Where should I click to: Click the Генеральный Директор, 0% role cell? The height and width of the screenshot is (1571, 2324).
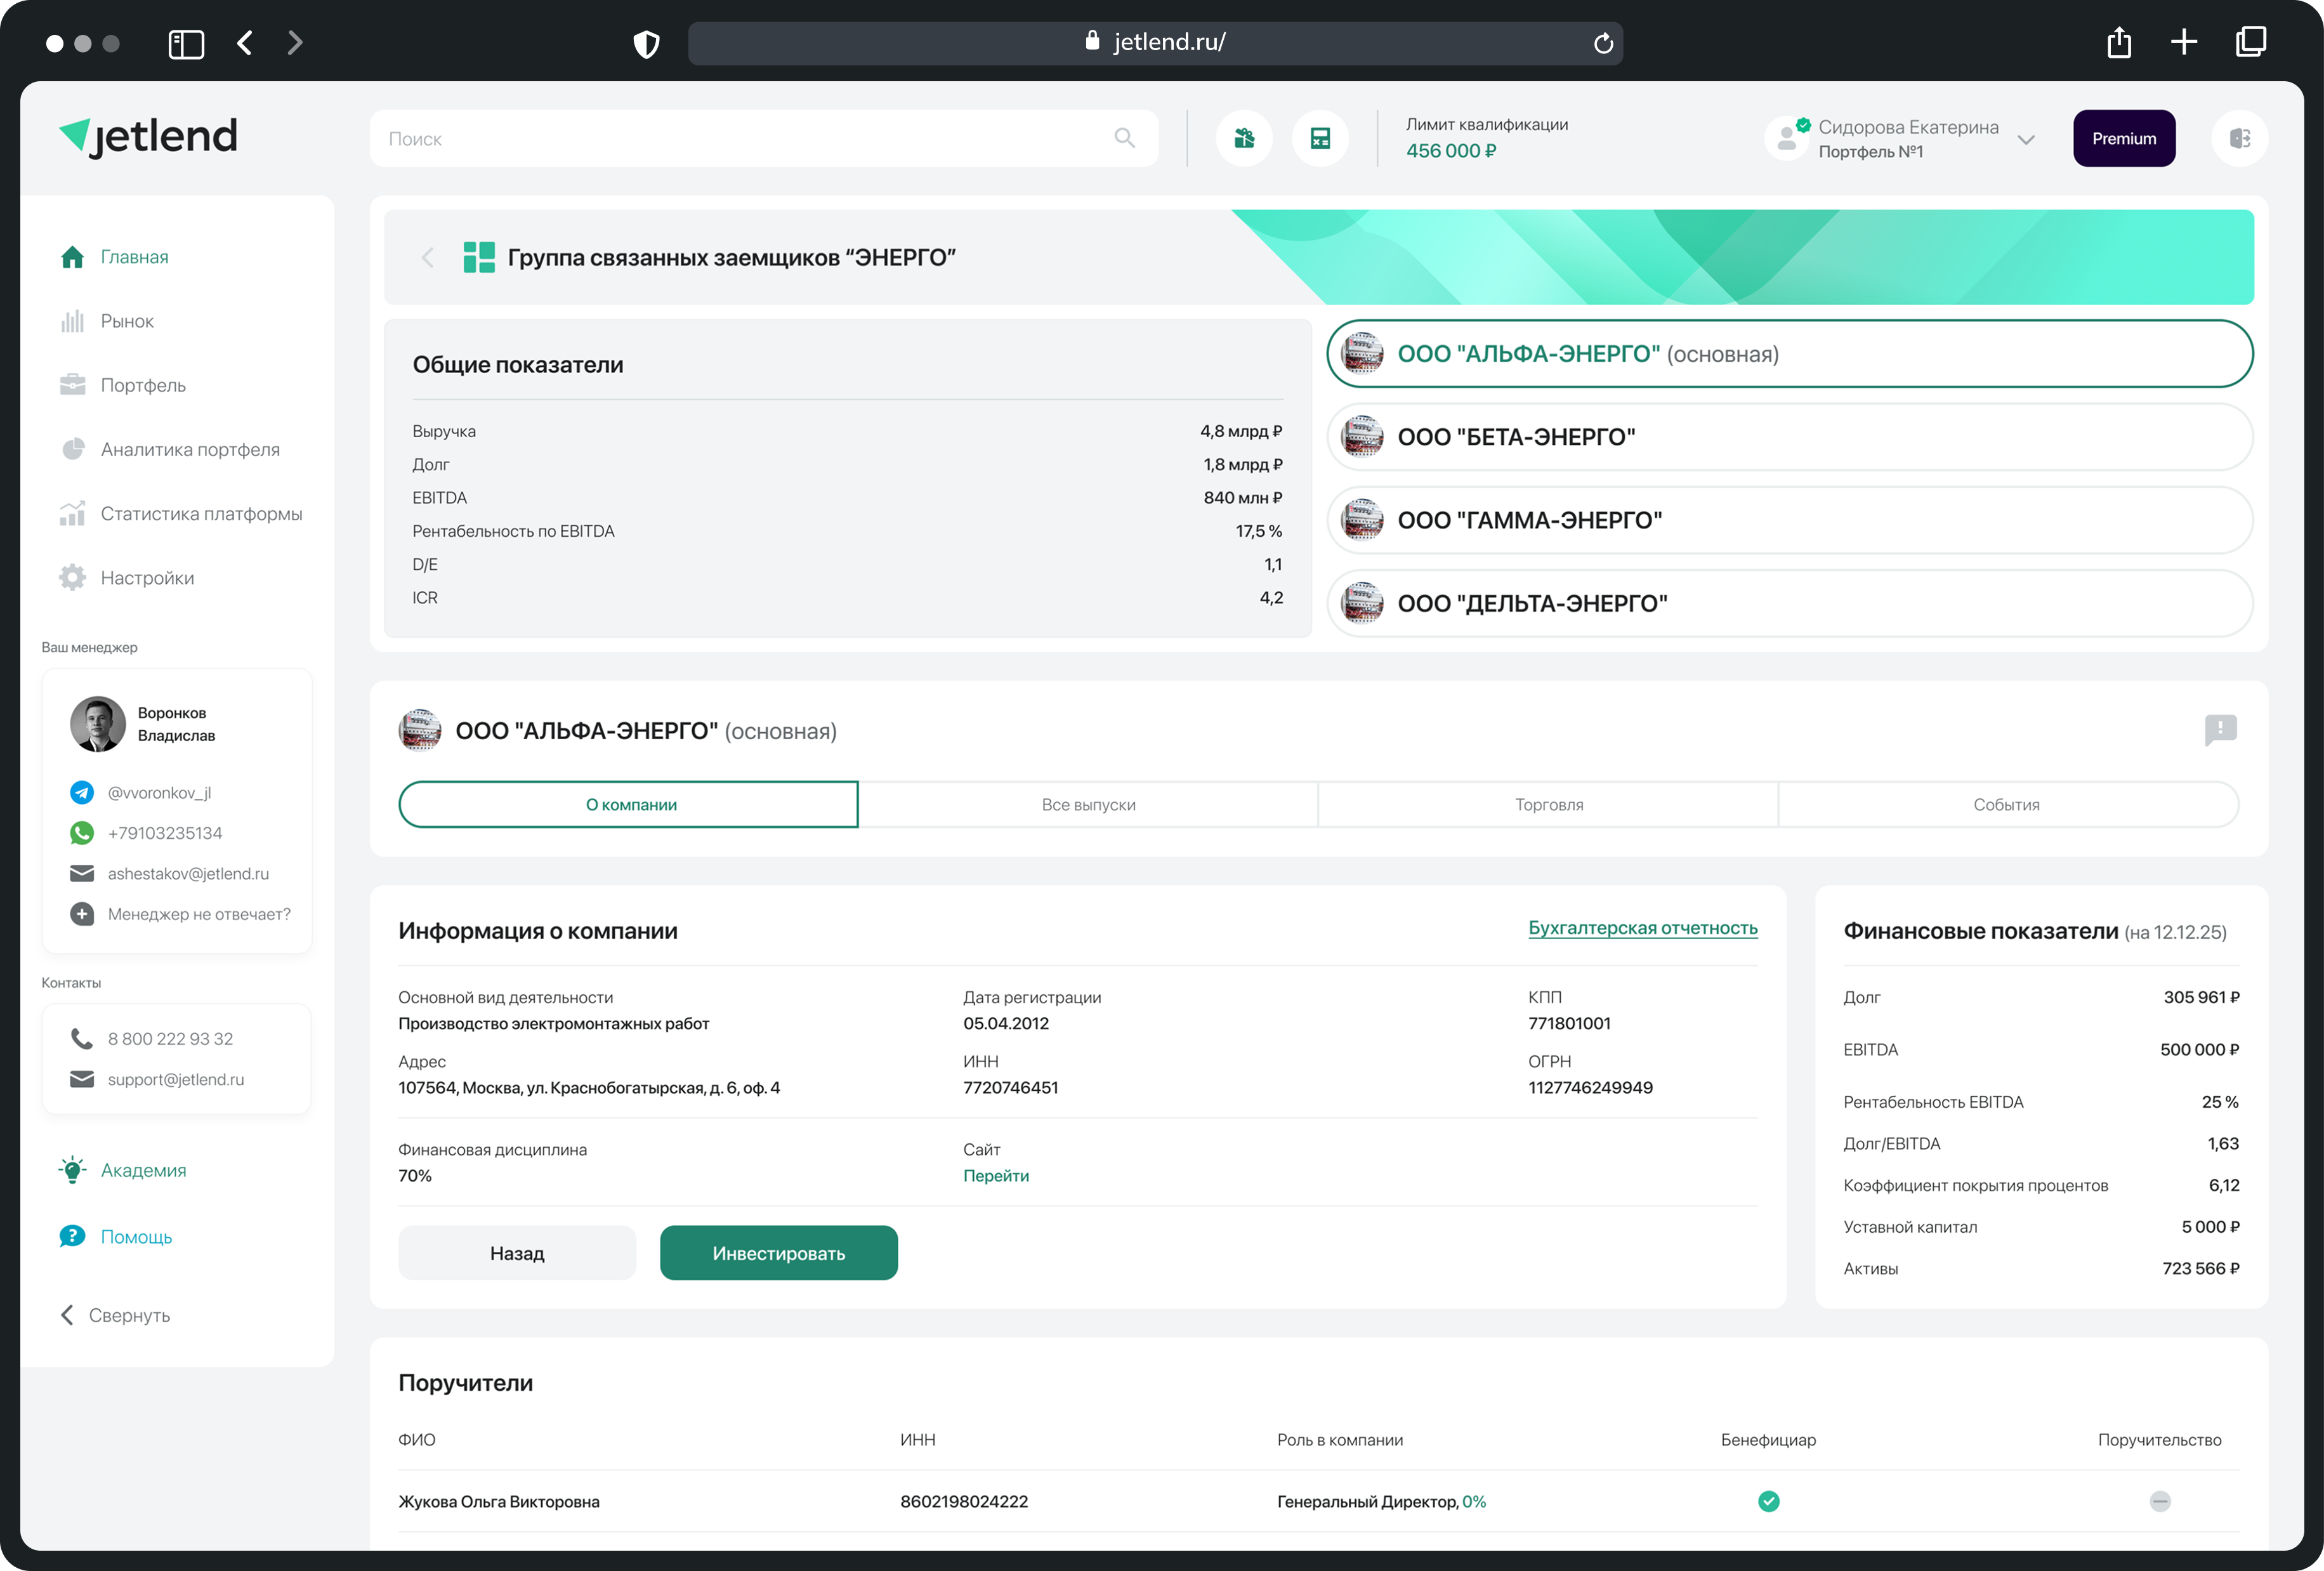click(1381, 1502)
